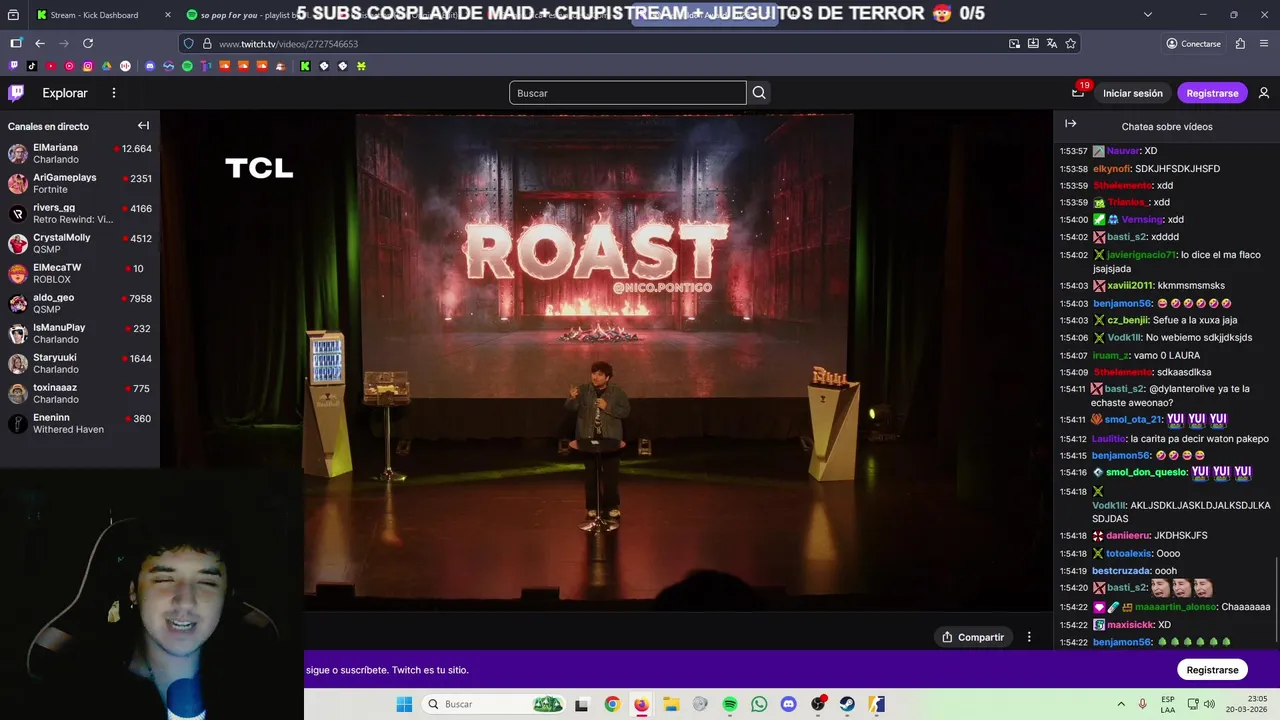This screenshot has width=1280, height=720.
Task: Open IsManuPlay channel in sidebar
Action: click(80, 333)
